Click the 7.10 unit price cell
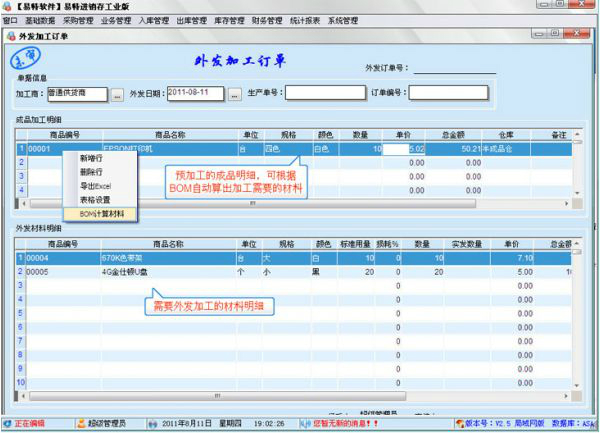Viewport: 600px width, 433px height. 512,258
